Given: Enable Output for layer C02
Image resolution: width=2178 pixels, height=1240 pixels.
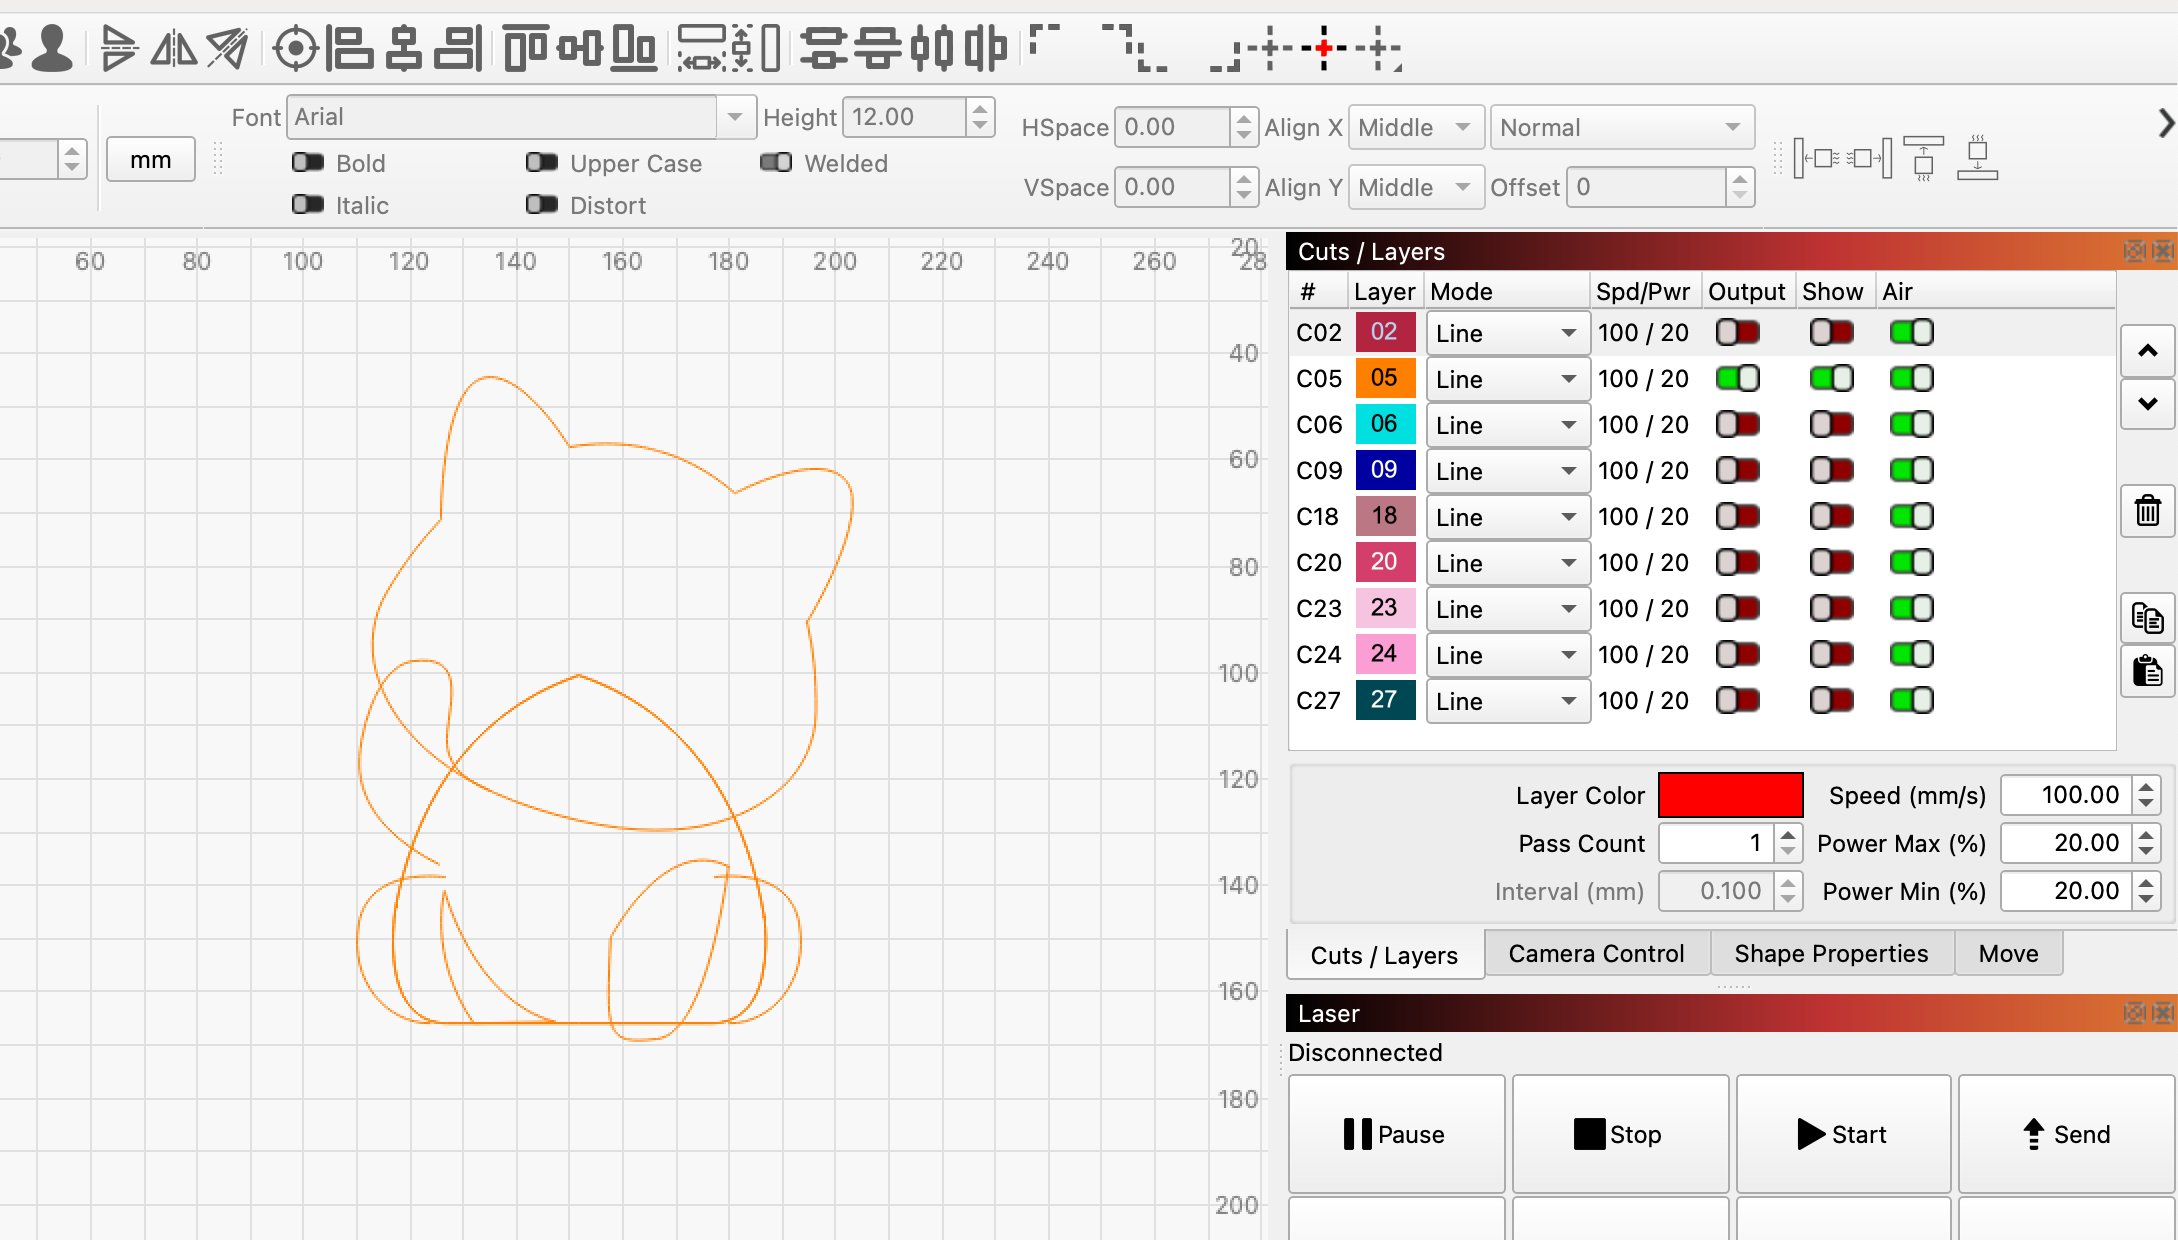Looking at the screenshot, I should [1738, 332].
